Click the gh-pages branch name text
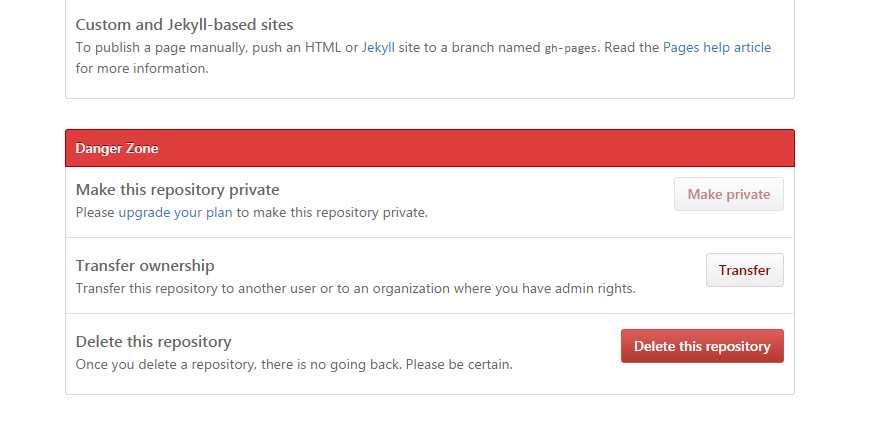Screen dimensions: 871x424 pos(570,48)
